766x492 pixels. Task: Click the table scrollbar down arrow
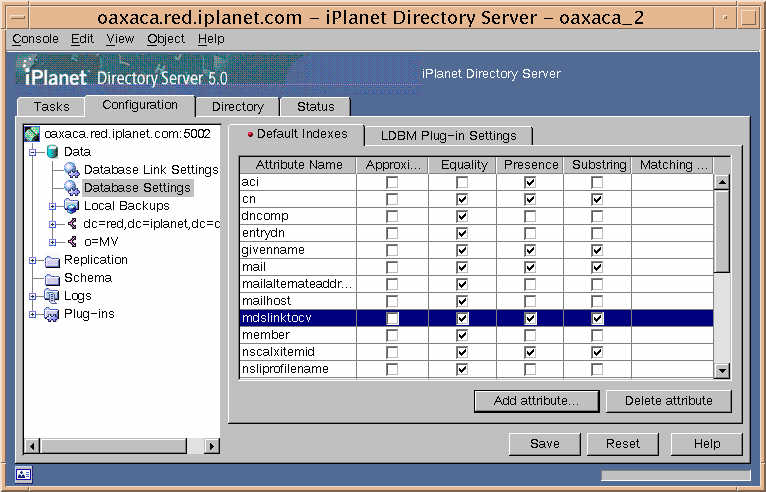coord(722,371)
